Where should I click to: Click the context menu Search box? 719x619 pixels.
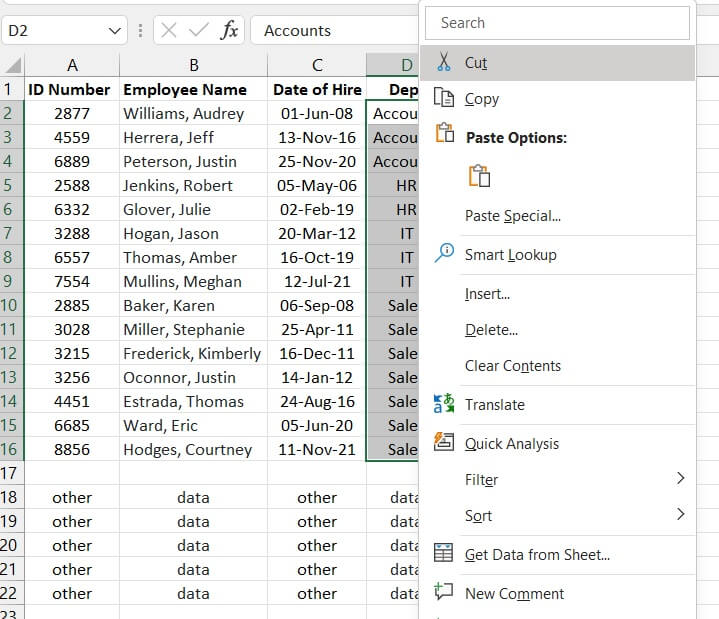(557, 23)
